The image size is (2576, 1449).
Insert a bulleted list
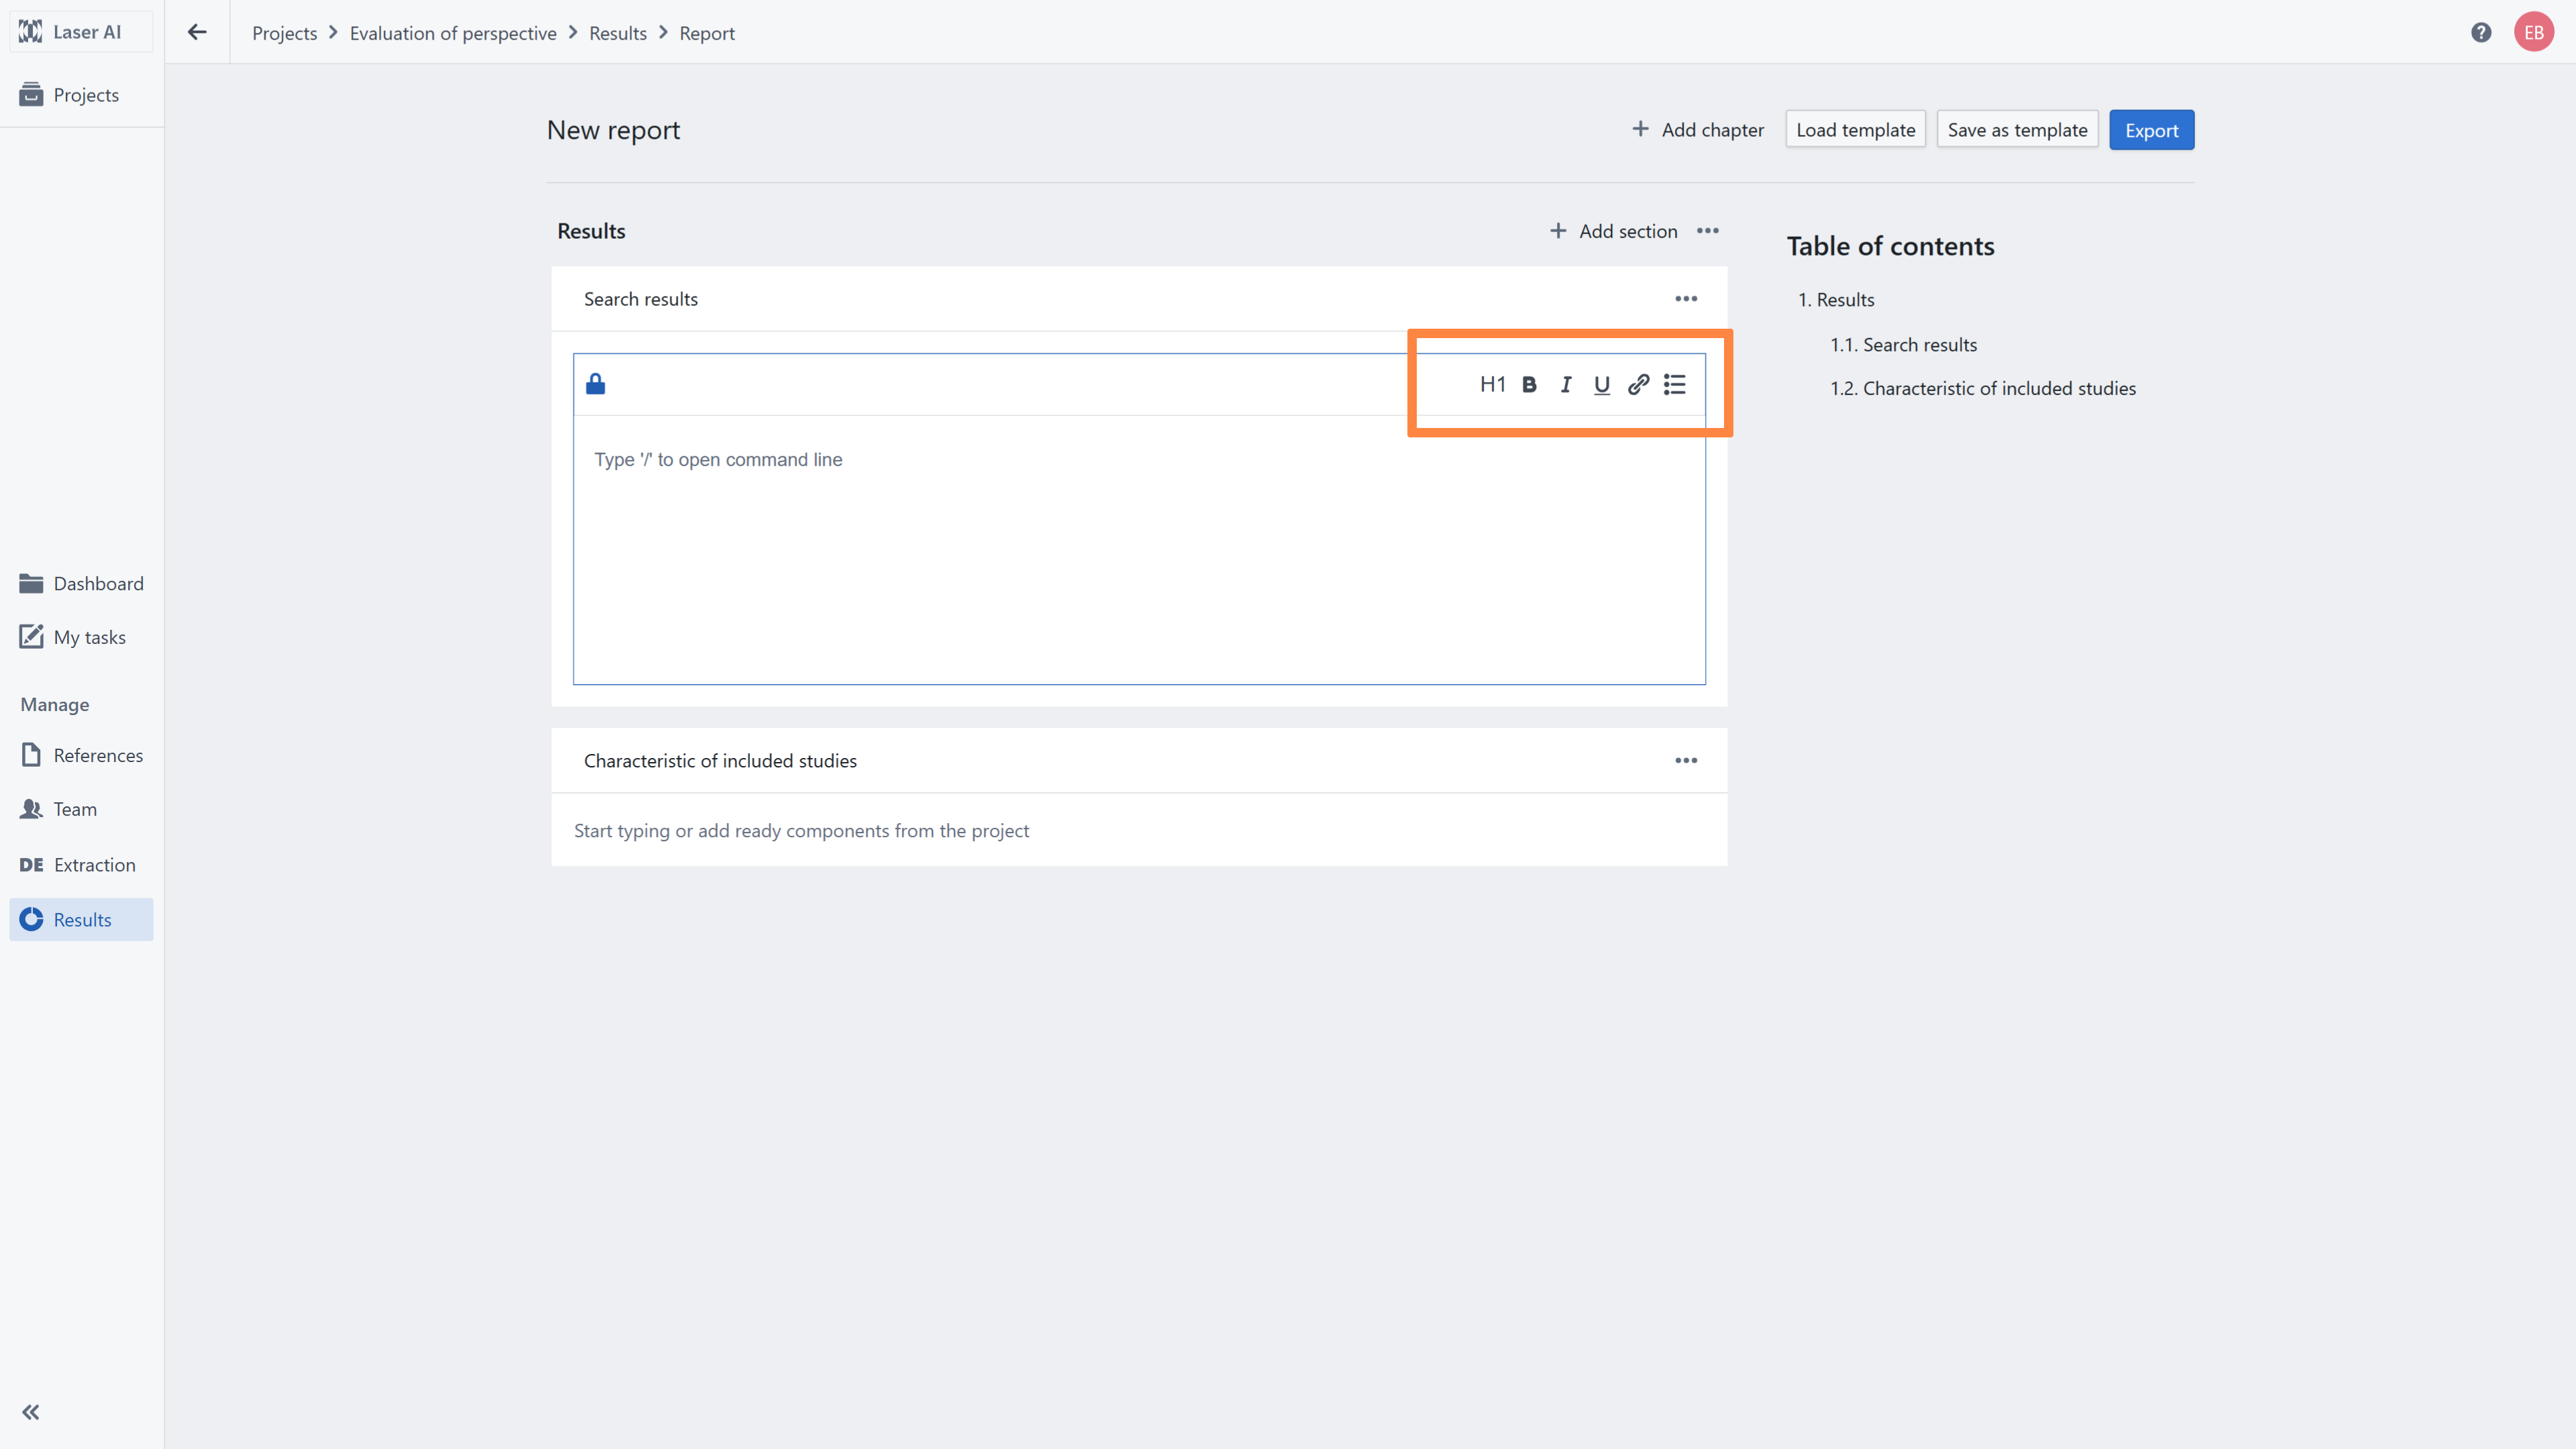pyautogui.click(x=1675, y=385)
